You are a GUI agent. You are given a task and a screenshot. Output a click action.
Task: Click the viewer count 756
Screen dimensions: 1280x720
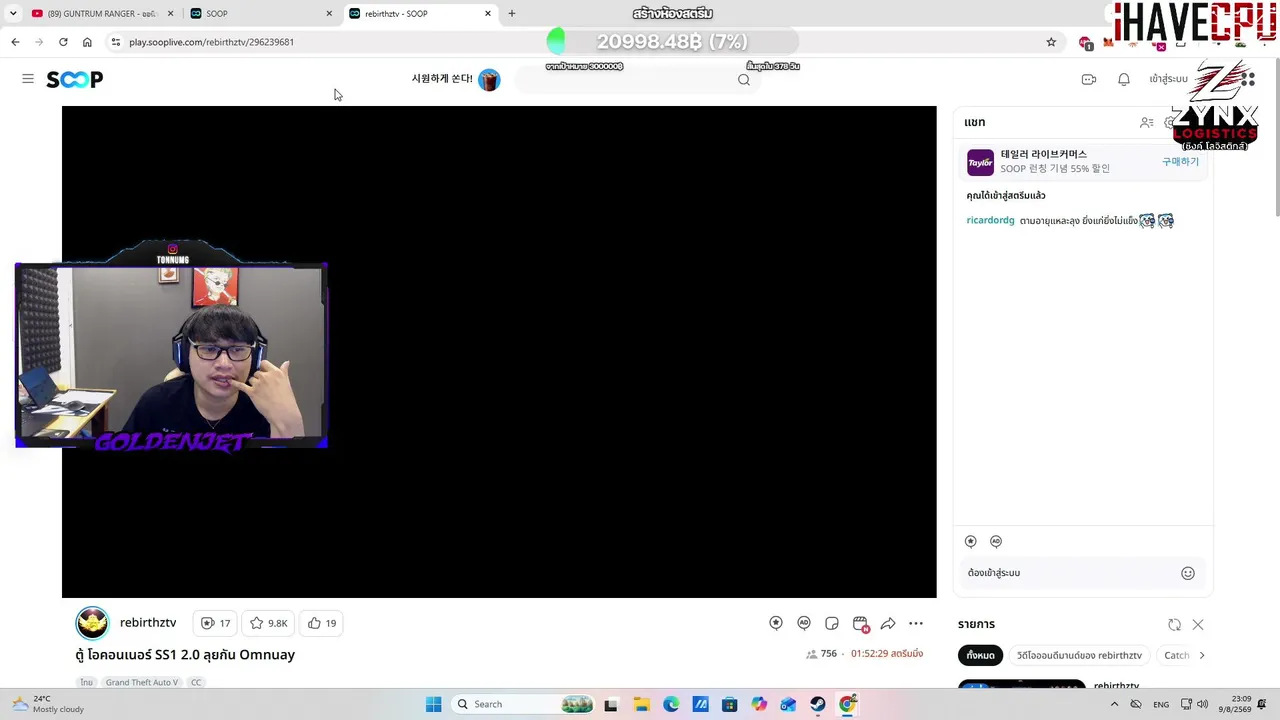coord(822,654)
